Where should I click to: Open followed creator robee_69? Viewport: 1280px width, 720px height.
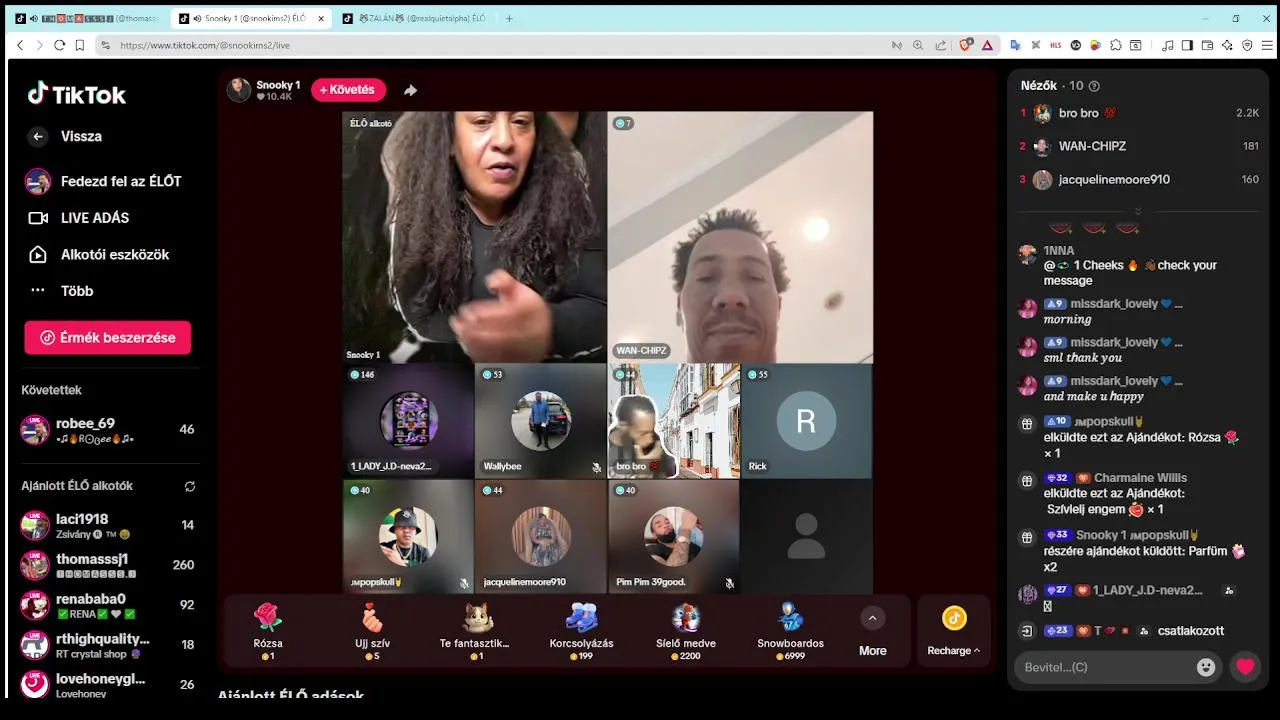[x=108, y=430]
